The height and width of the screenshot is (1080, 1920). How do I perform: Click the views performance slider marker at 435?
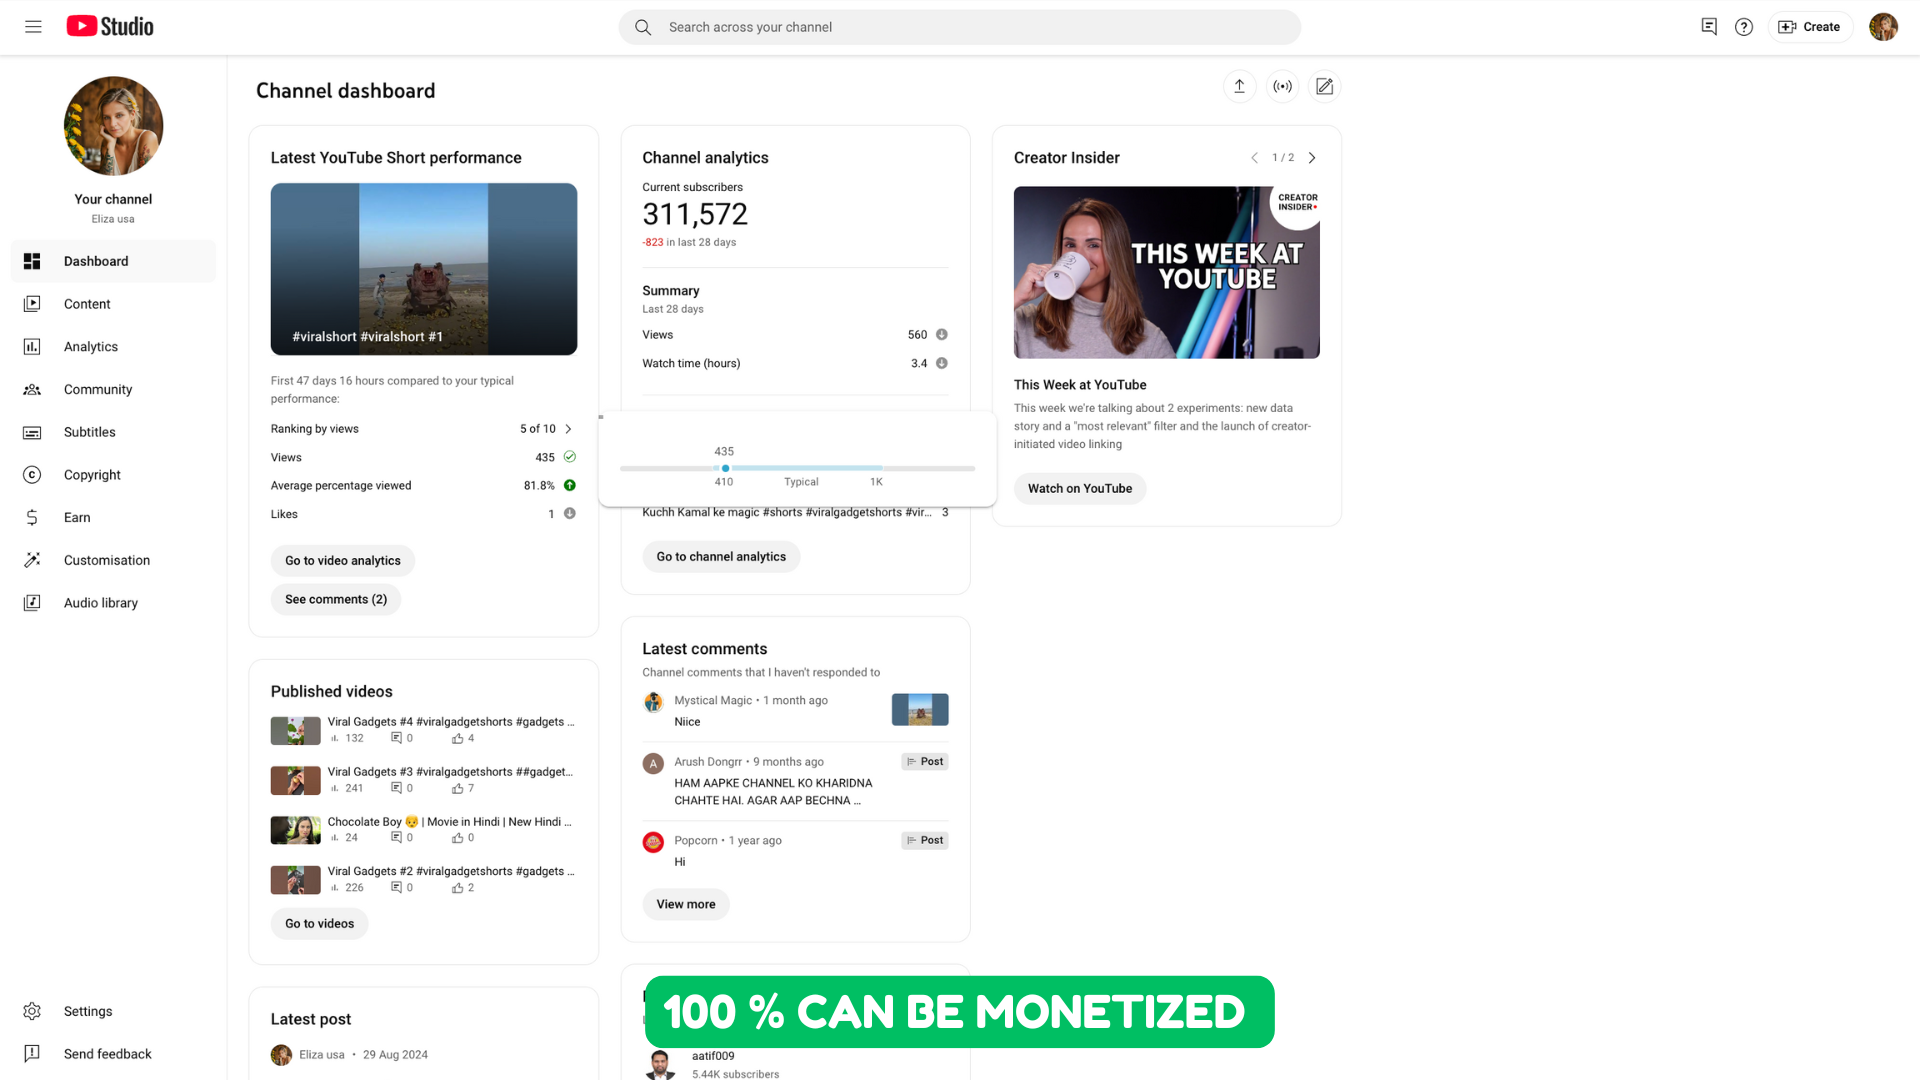click(x=725, y=468)
